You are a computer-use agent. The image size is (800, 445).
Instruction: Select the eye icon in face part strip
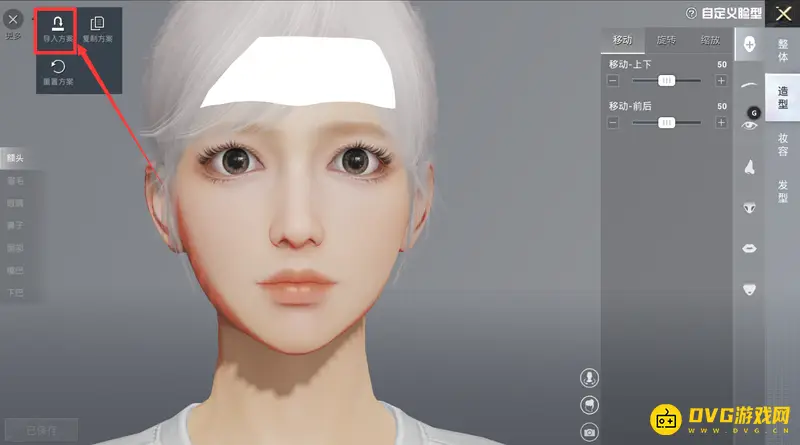[749, 126]
